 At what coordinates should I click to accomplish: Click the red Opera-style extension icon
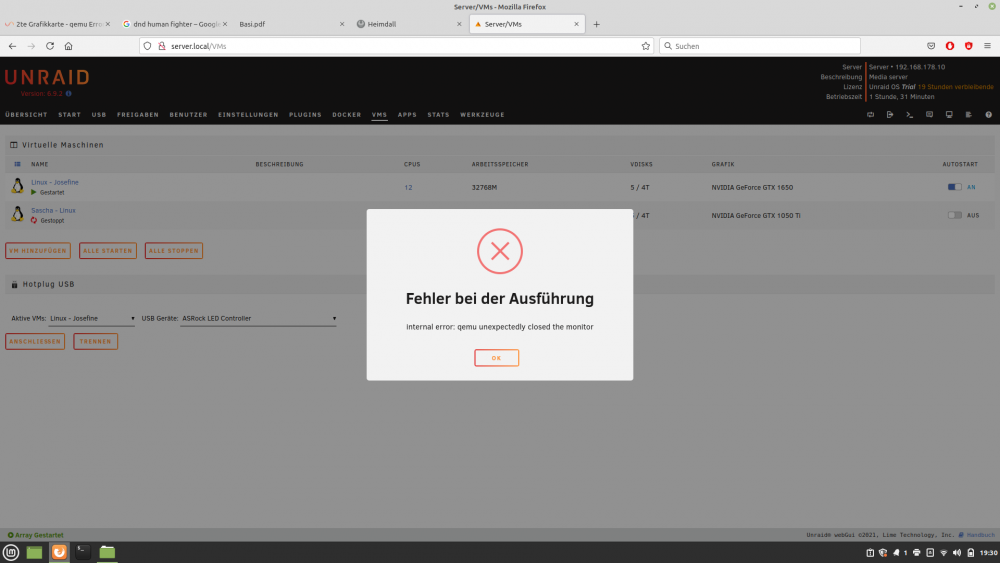[x=950, y=46]
